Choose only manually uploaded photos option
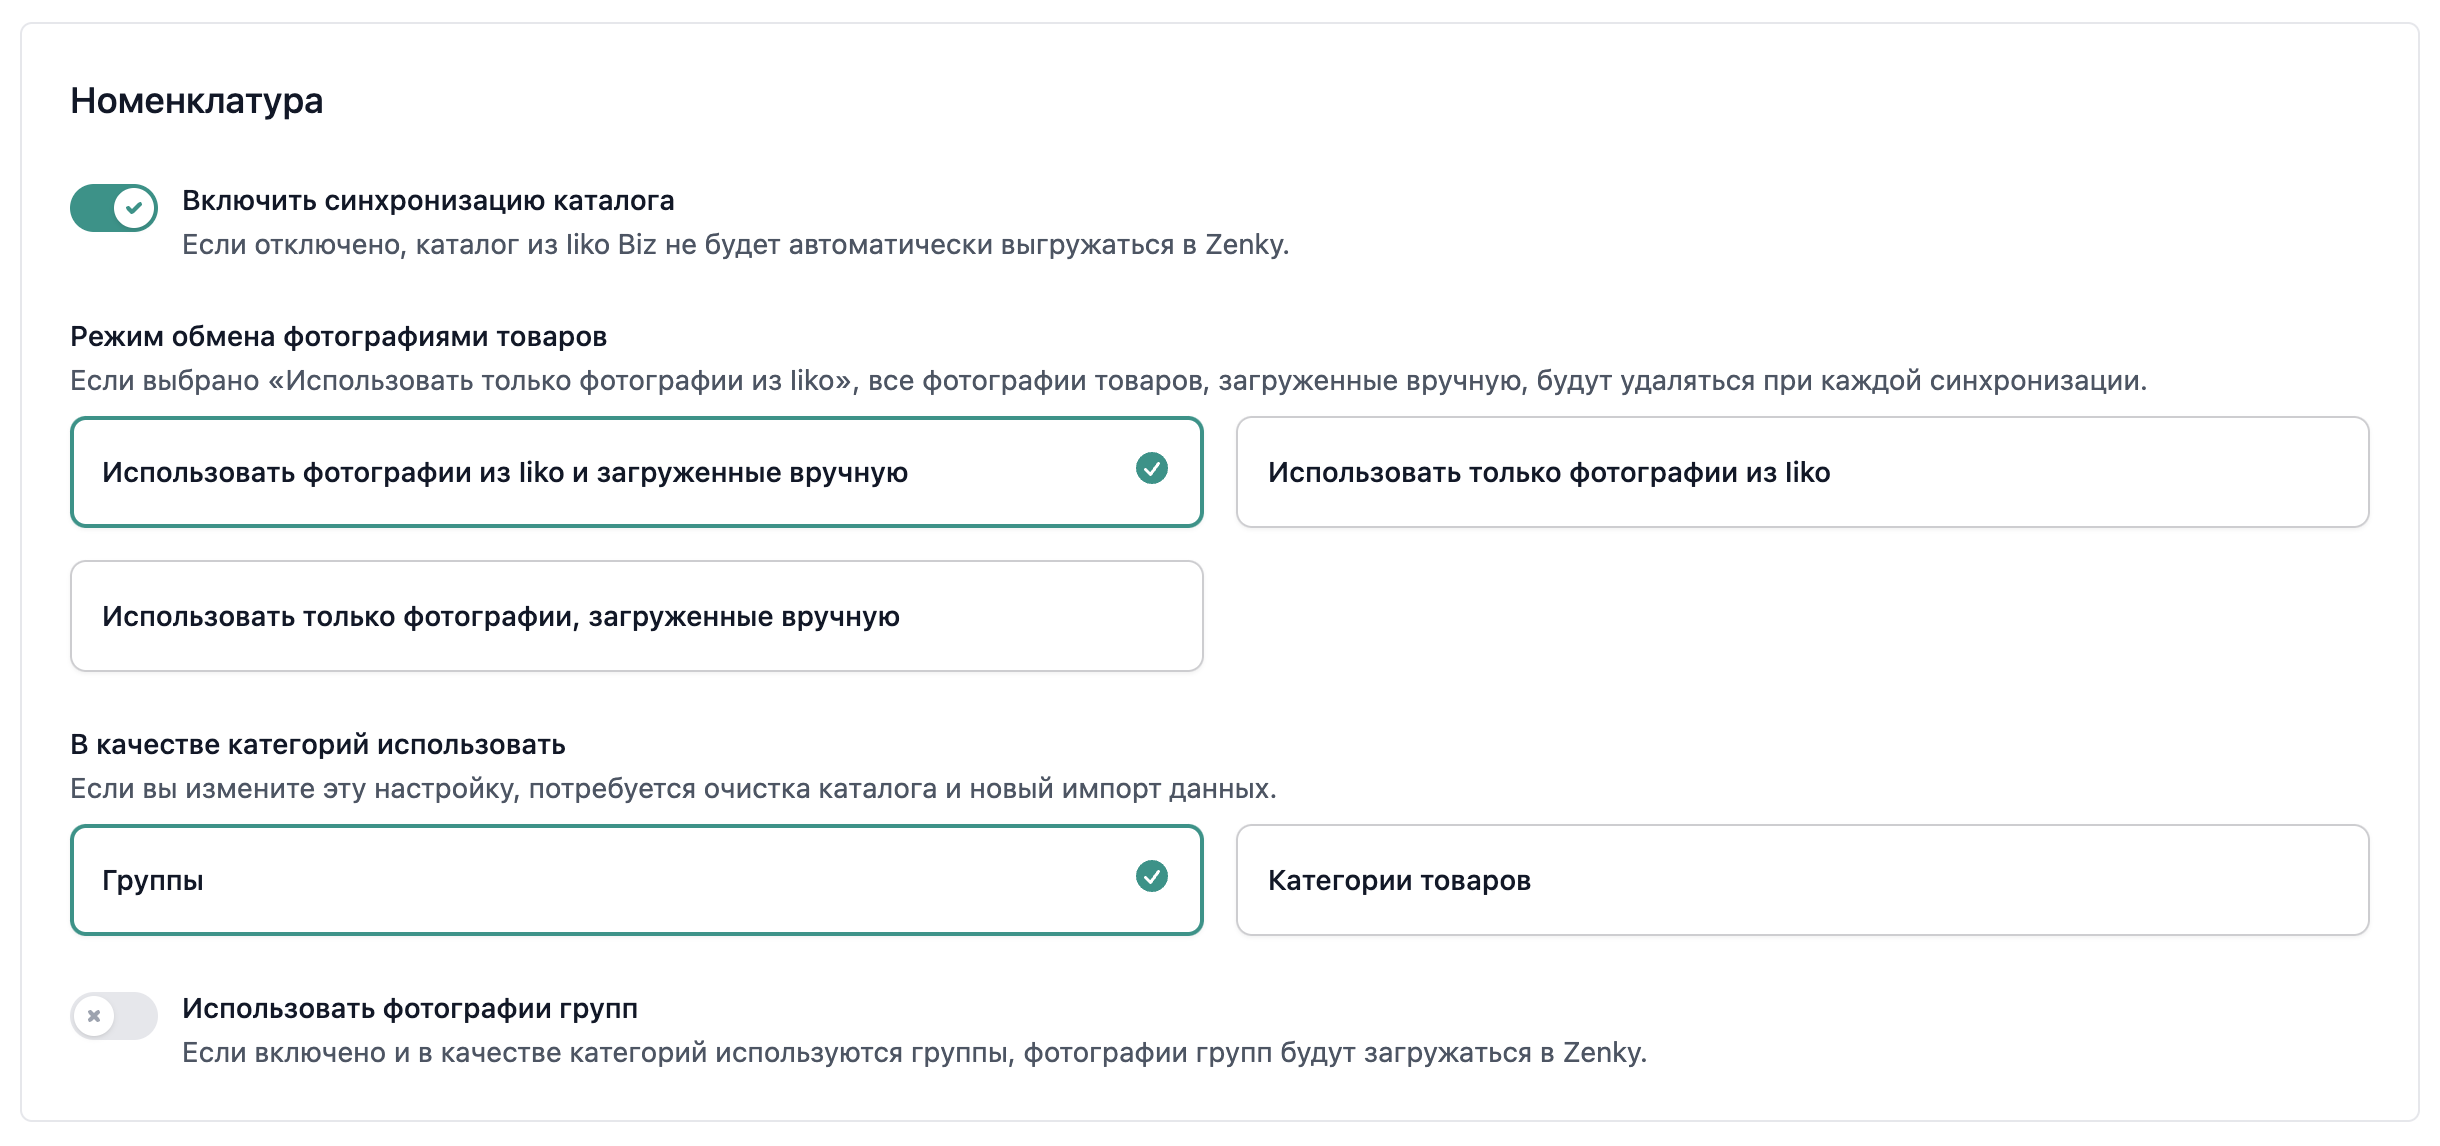 point(636,616)
